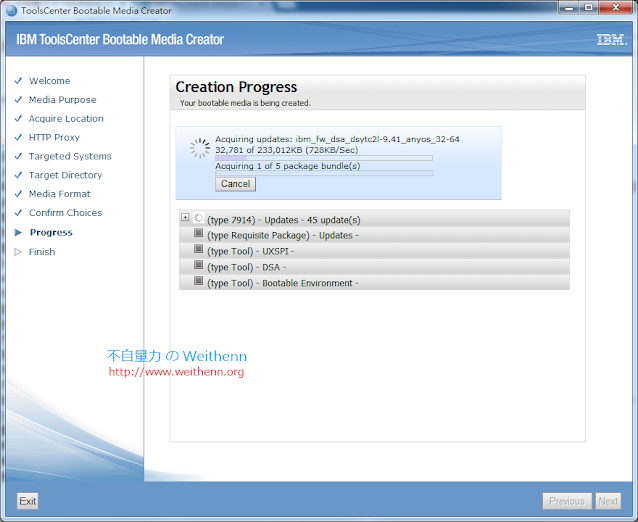Viewport: 638px width, 522px height.
Task: Click status square for UXSPI row
Action: tap(198, 249)
